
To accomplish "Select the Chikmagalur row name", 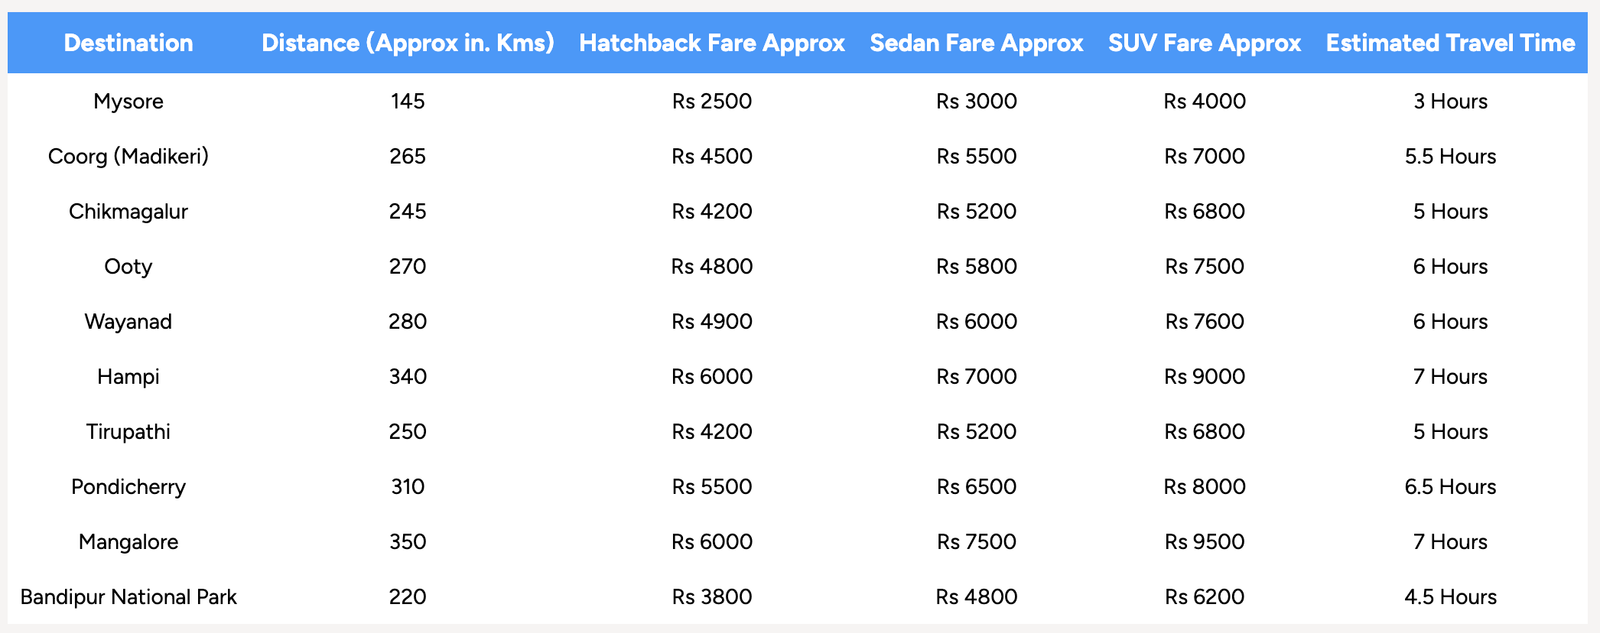I will (x=128, y=211).
